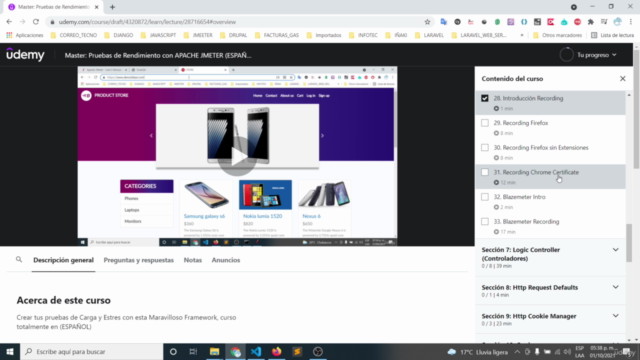Click the course title Master: Pruebas de Rendimiento
640x360 pixels.
click(158, 55)
